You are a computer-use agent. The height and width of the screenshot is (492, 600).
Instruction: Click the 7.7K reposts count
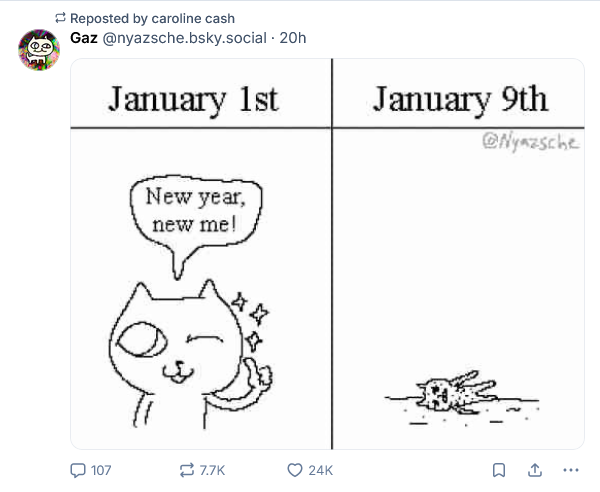[x=213, y=469]
